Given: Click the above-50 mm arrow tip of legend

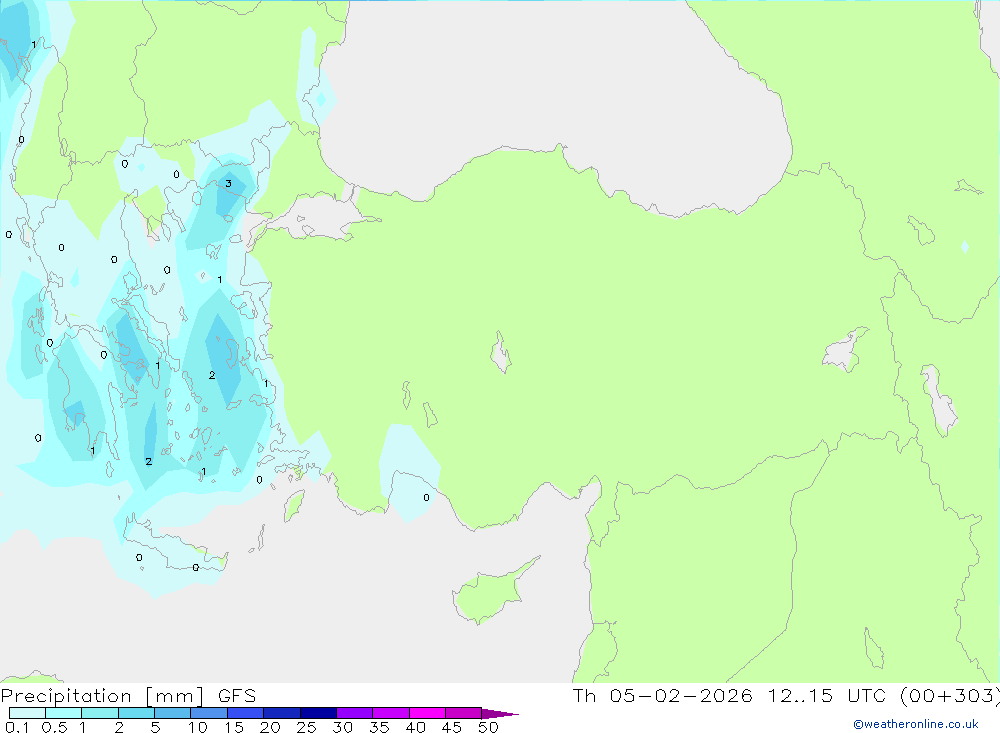Looking at the screenshot, I should click(x=500, y=714).
